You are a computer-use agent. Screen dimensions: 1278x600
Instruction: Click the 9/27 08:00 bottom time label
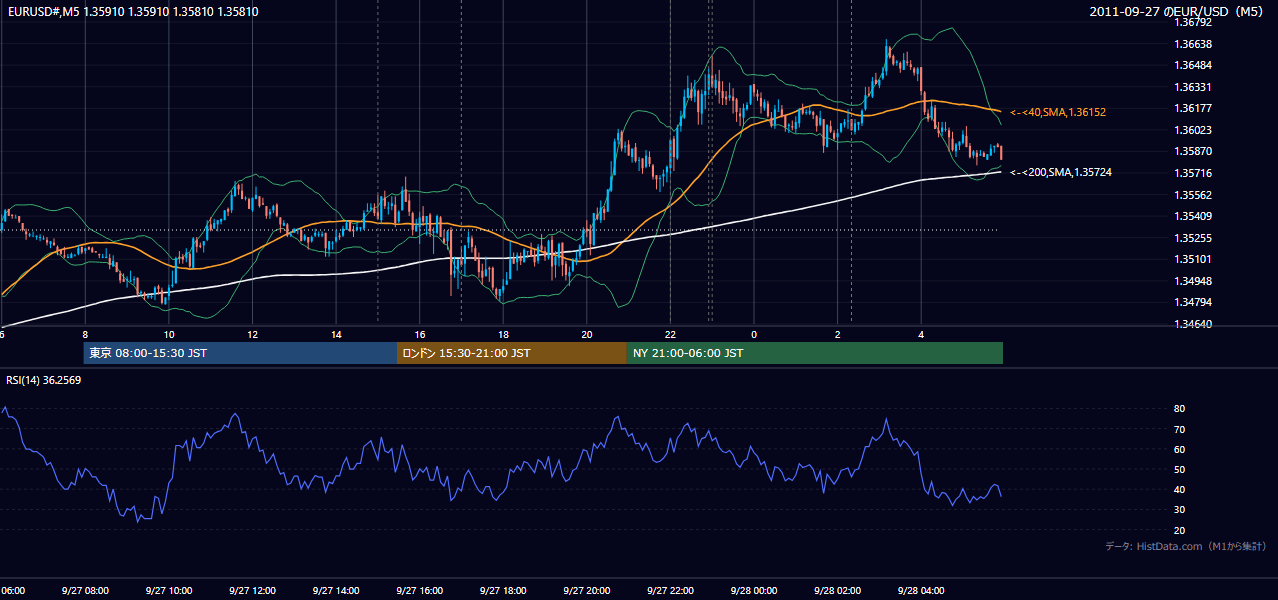(x=85, y=591)
